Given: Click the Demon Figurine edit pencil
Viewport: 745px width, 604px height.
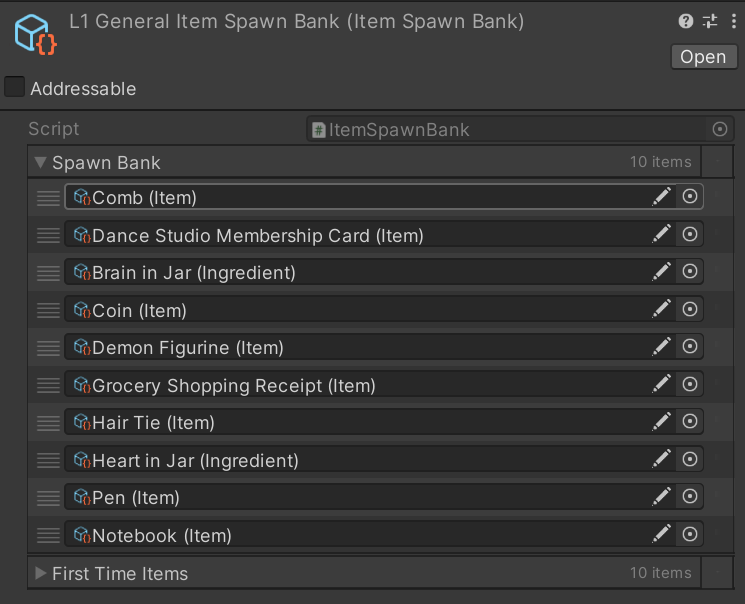Looking at the screenshot, I should 661,347.
